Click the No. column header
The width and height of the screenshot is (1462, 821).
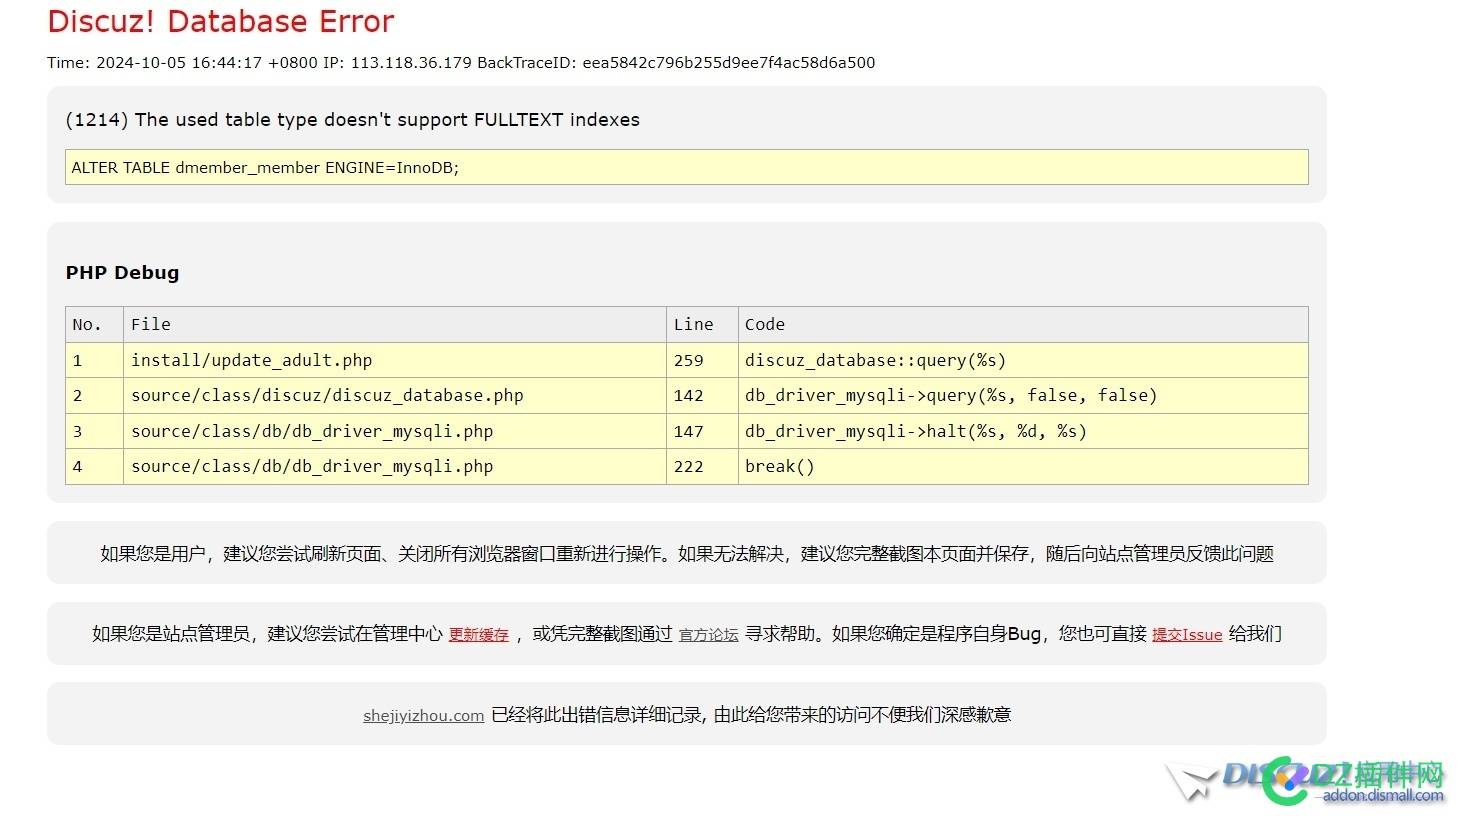click(x=94, y=325)
